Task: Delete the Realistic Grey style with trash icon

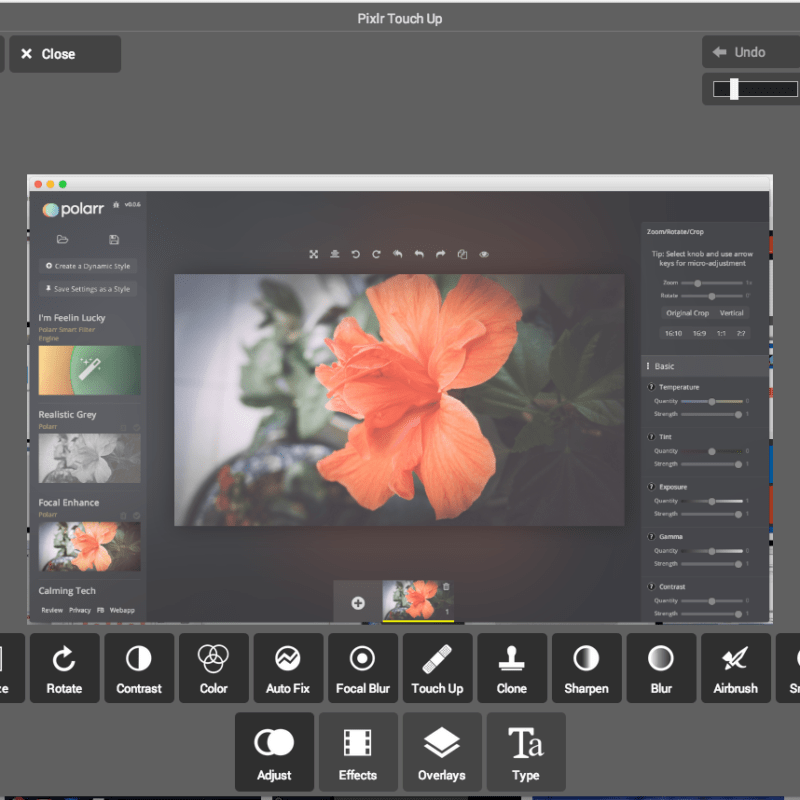Action: click(123, 427)
